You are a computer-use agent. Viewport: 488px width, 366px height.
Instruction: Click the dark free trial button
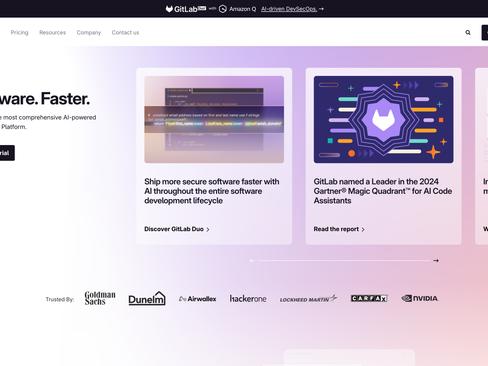[7, 153]
